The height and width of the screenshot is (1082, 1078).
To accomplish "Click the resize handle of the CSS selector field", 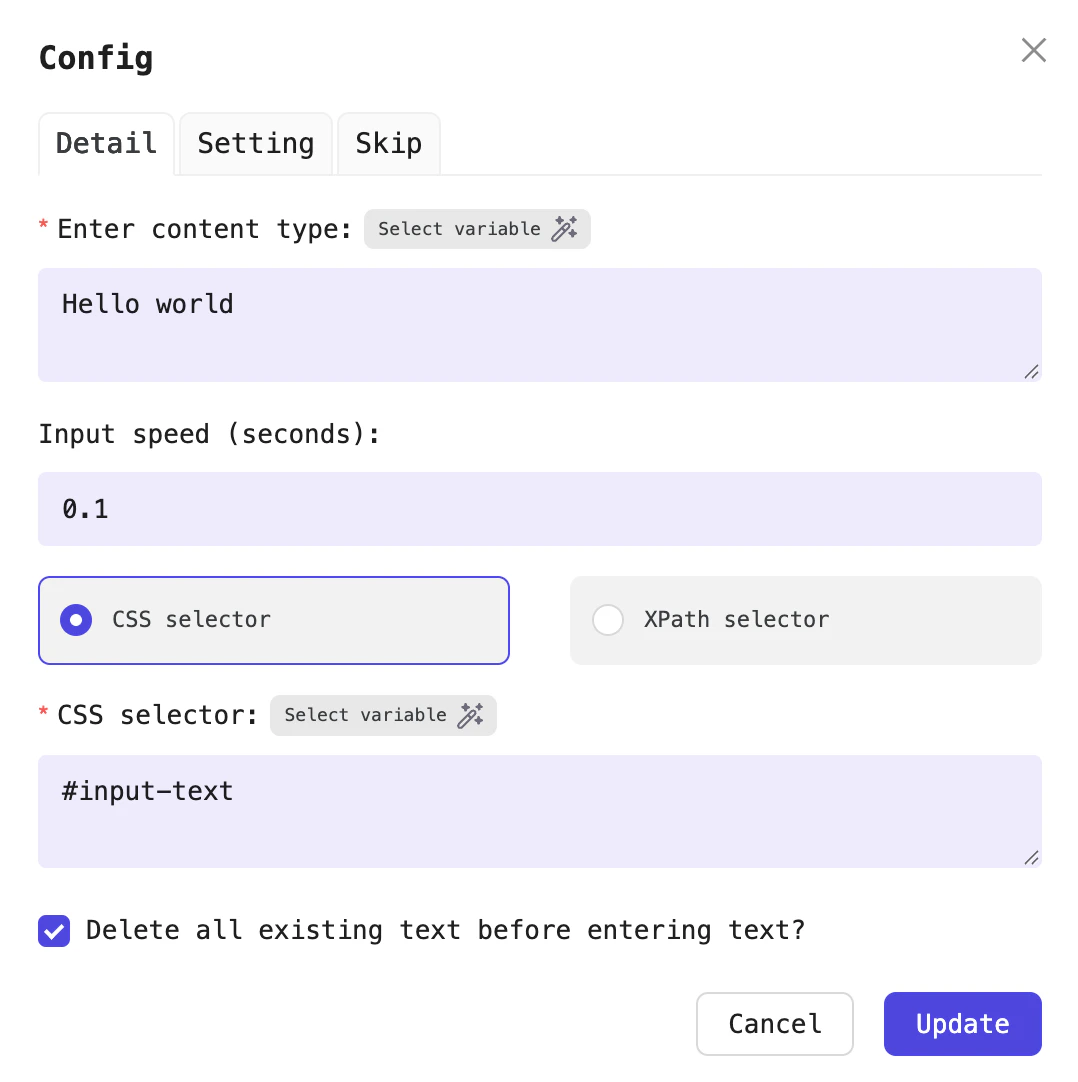I will tap(1031, 858).
